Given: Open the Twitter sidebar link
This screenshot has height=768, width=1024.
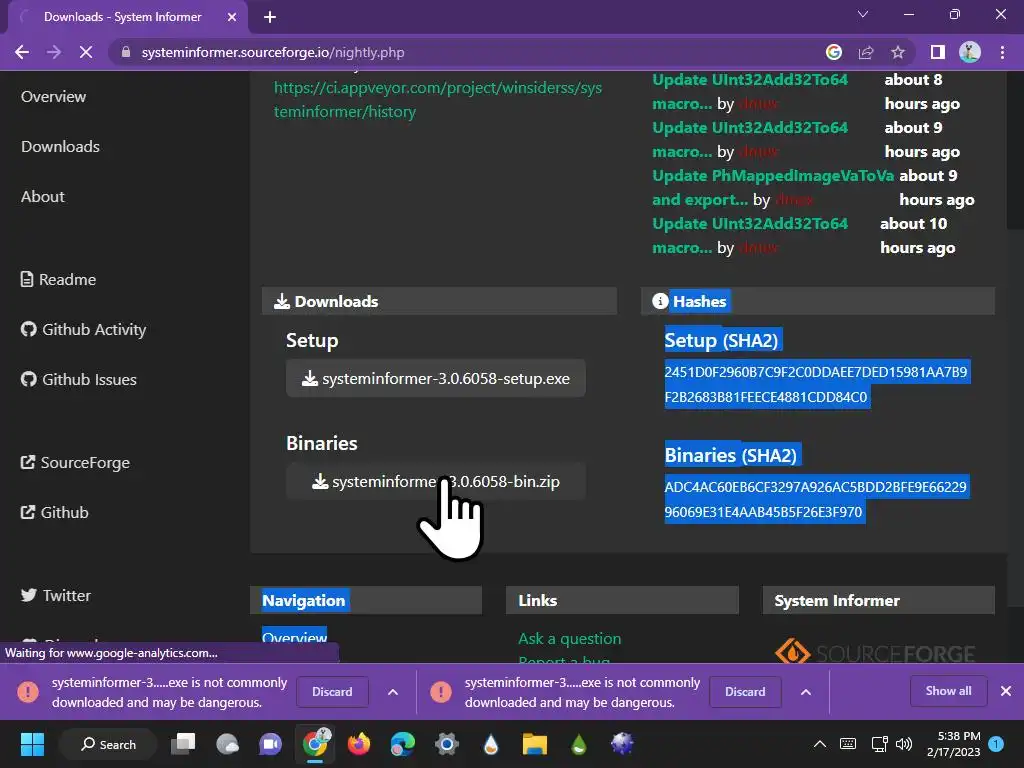Looking at the screenshot, I should pyautogui.click(x=56, y=596).
